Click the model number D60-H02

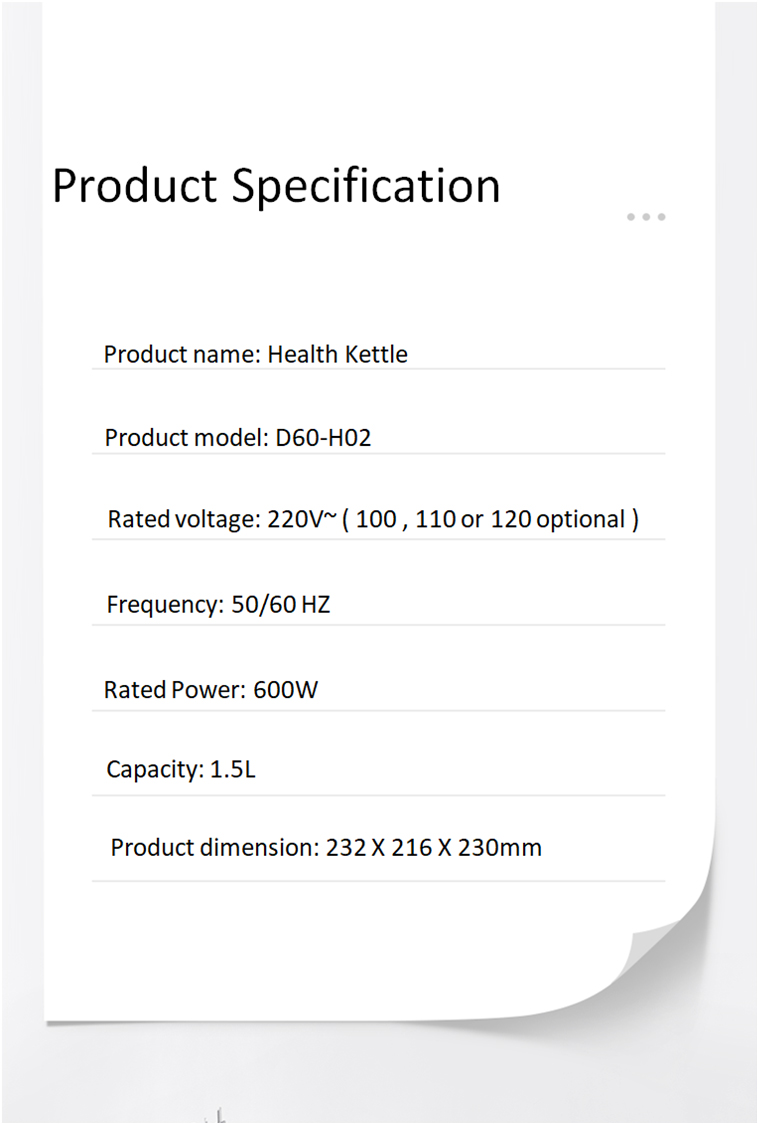click(323, 438)
